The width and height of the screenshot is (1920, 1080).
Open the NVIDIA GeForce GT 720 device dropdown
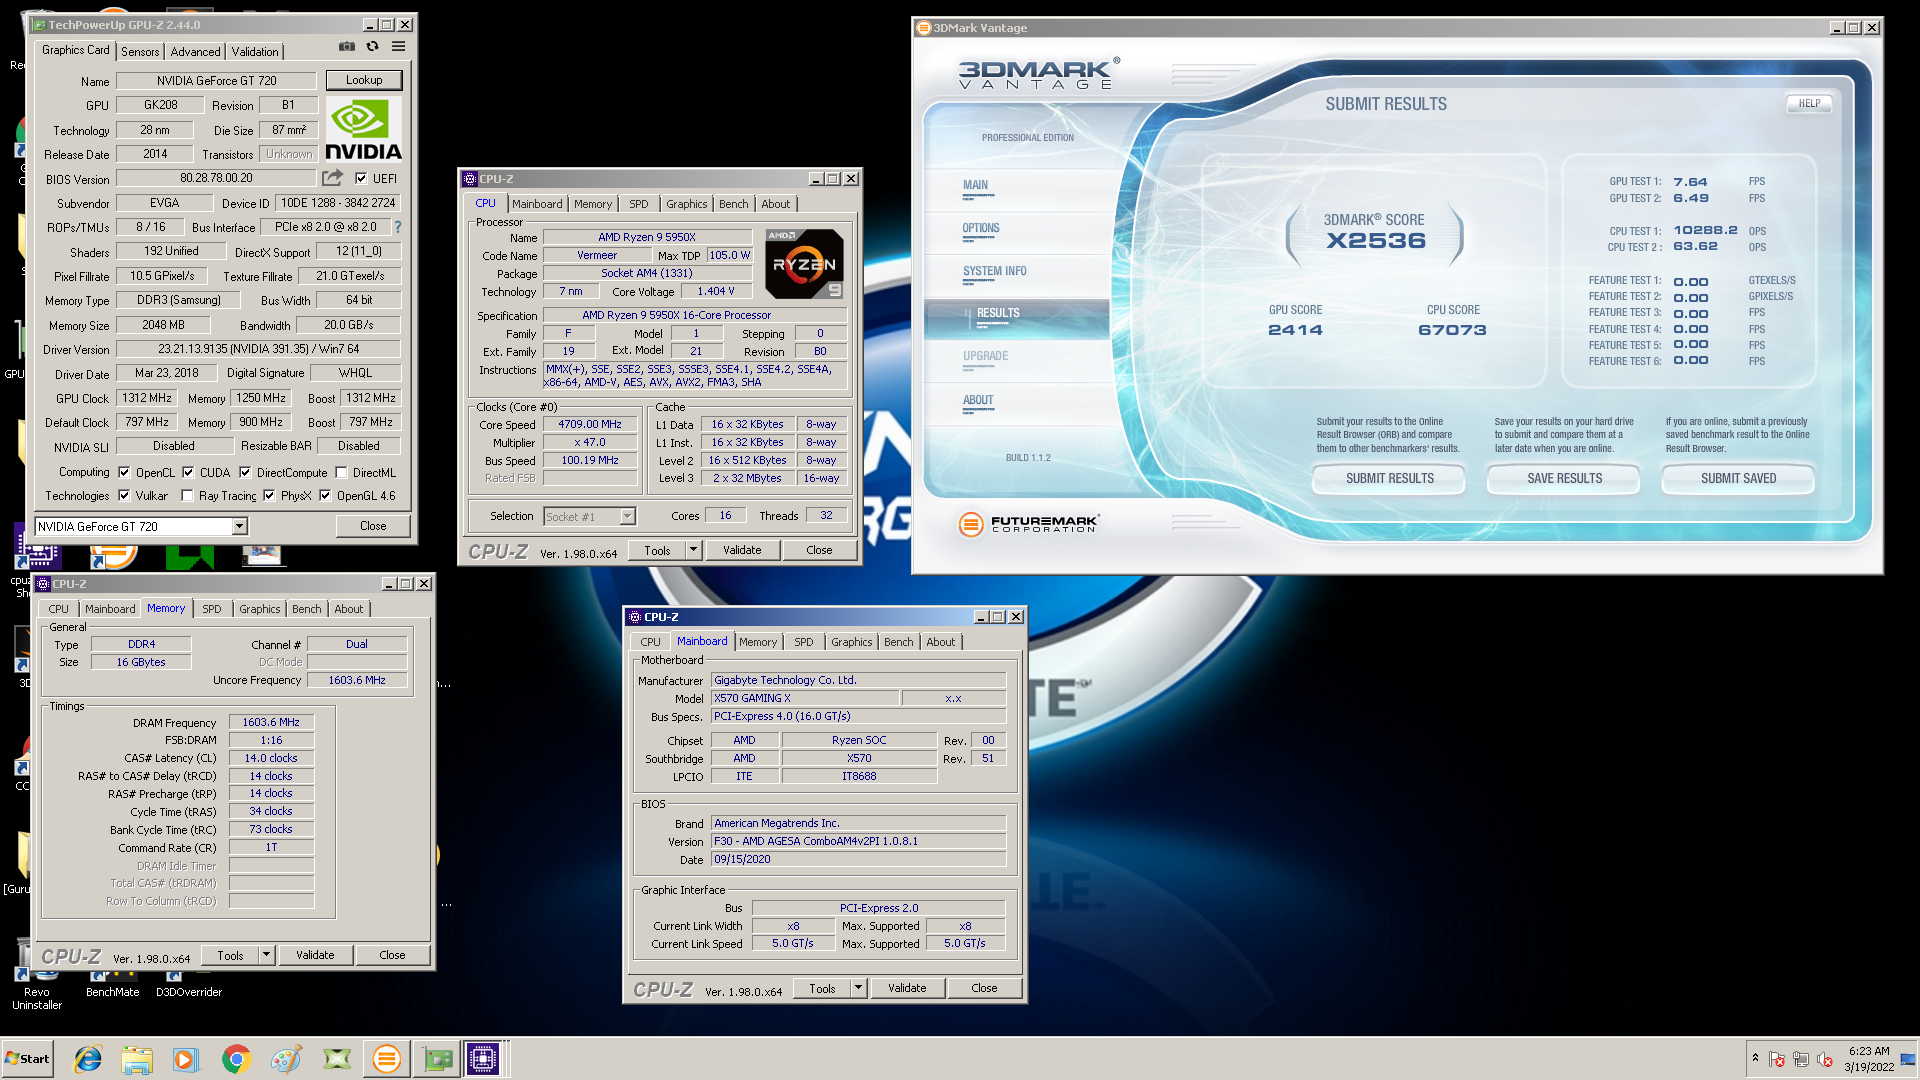239,527
